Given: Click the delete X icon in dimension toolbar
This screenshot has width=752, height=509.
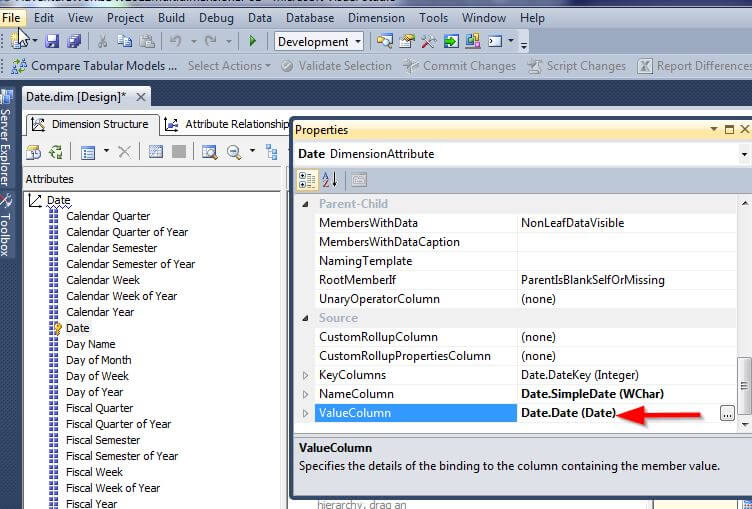Looking at the screenshot, I should (x=124, y=153).
